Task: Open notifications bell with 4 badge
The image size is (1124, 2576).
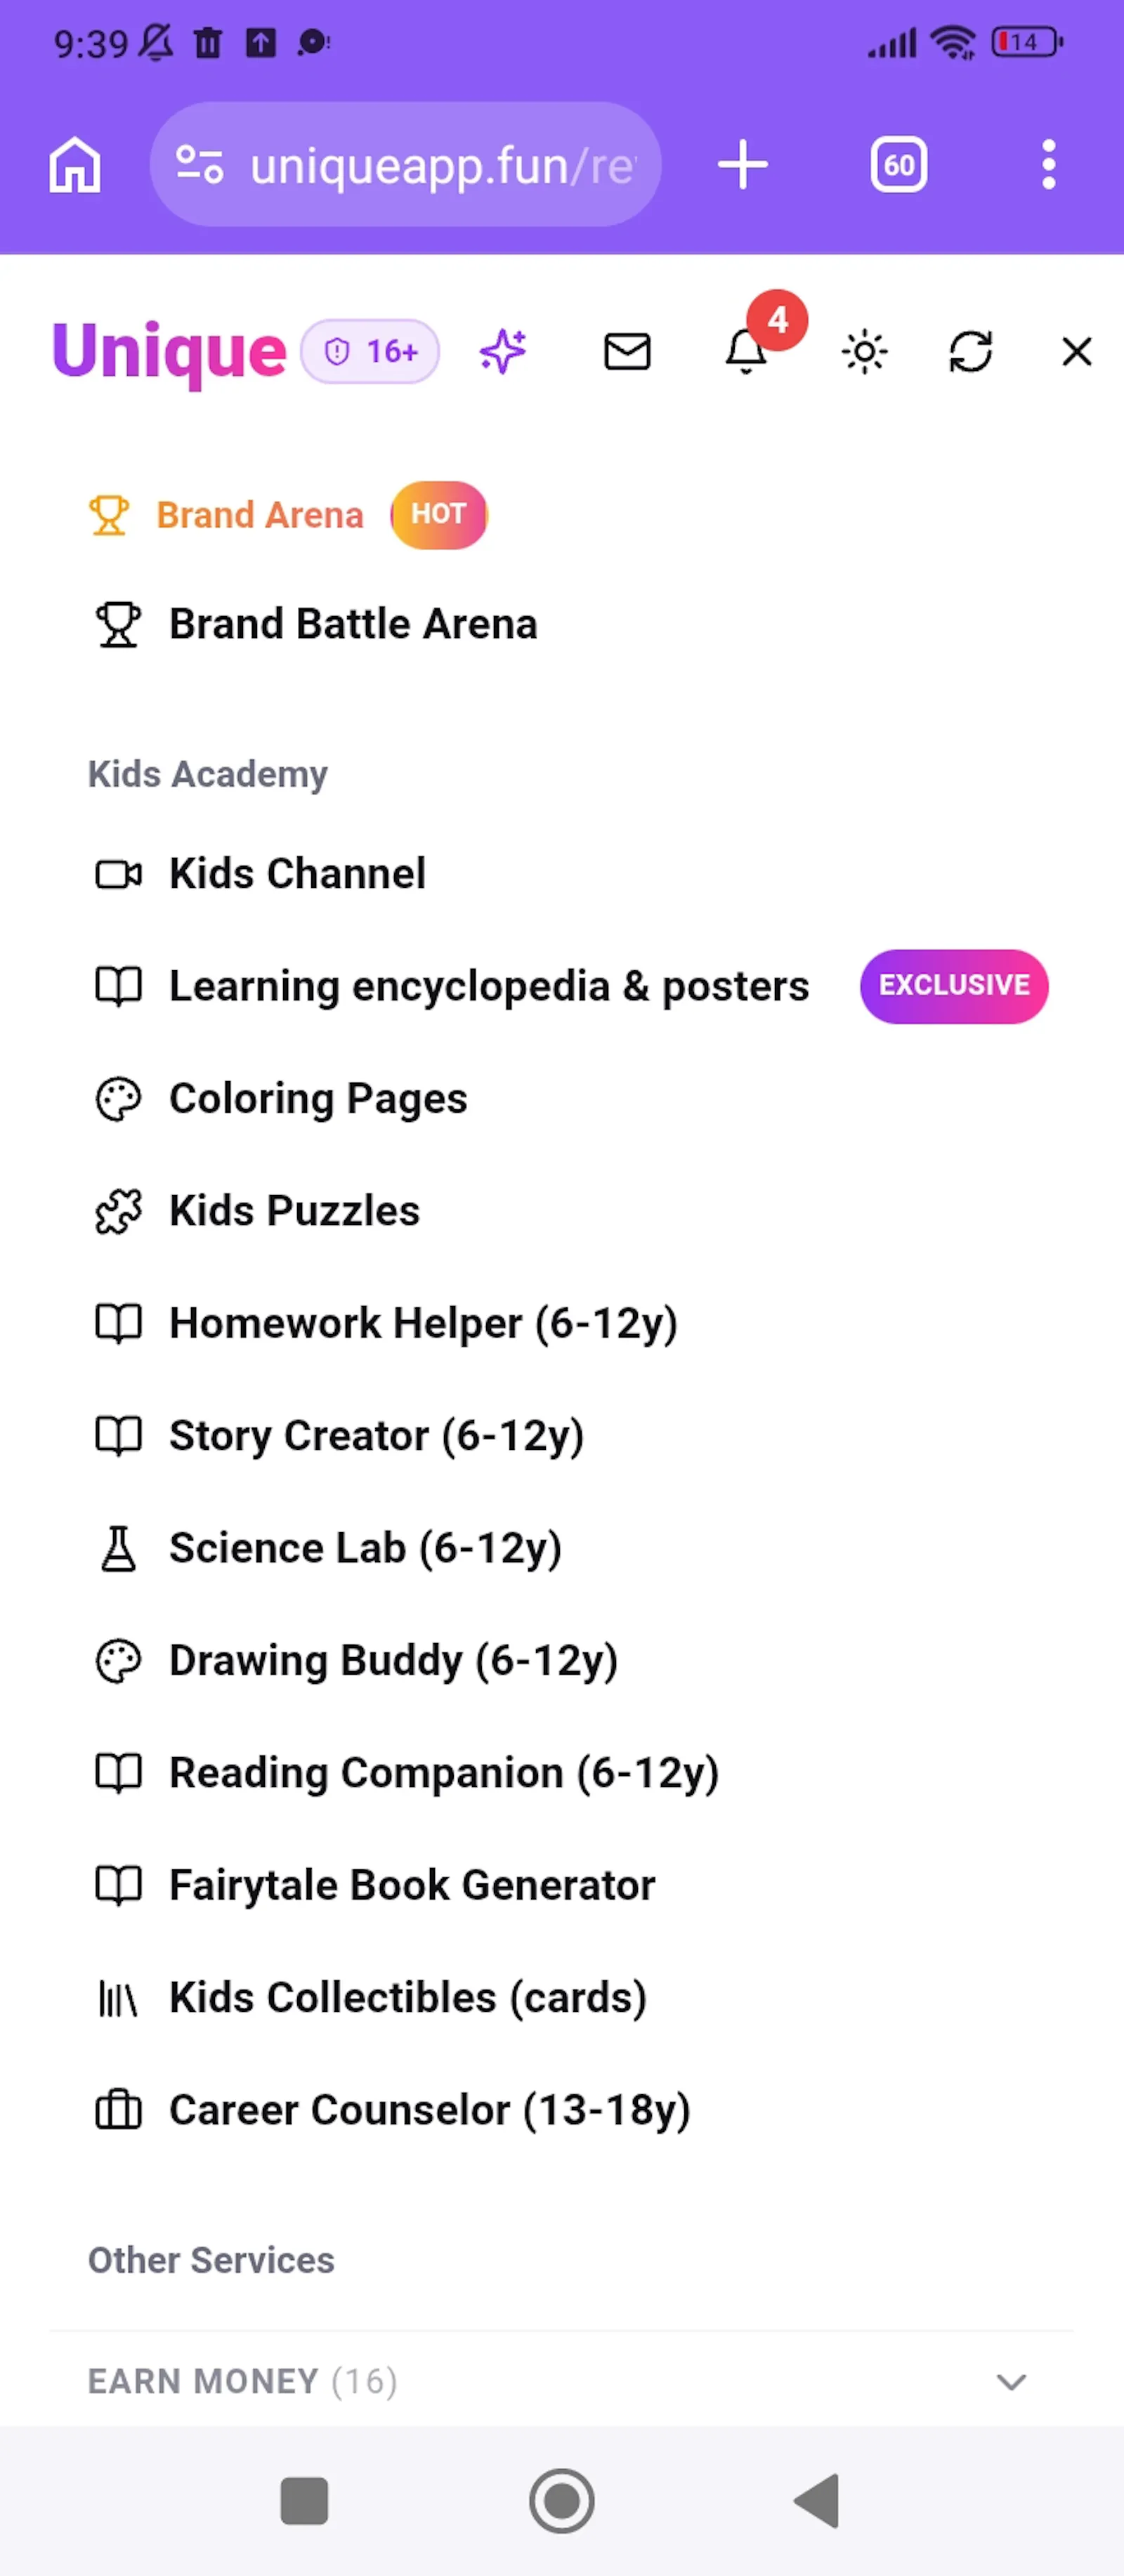Action: tap(747, 351)
